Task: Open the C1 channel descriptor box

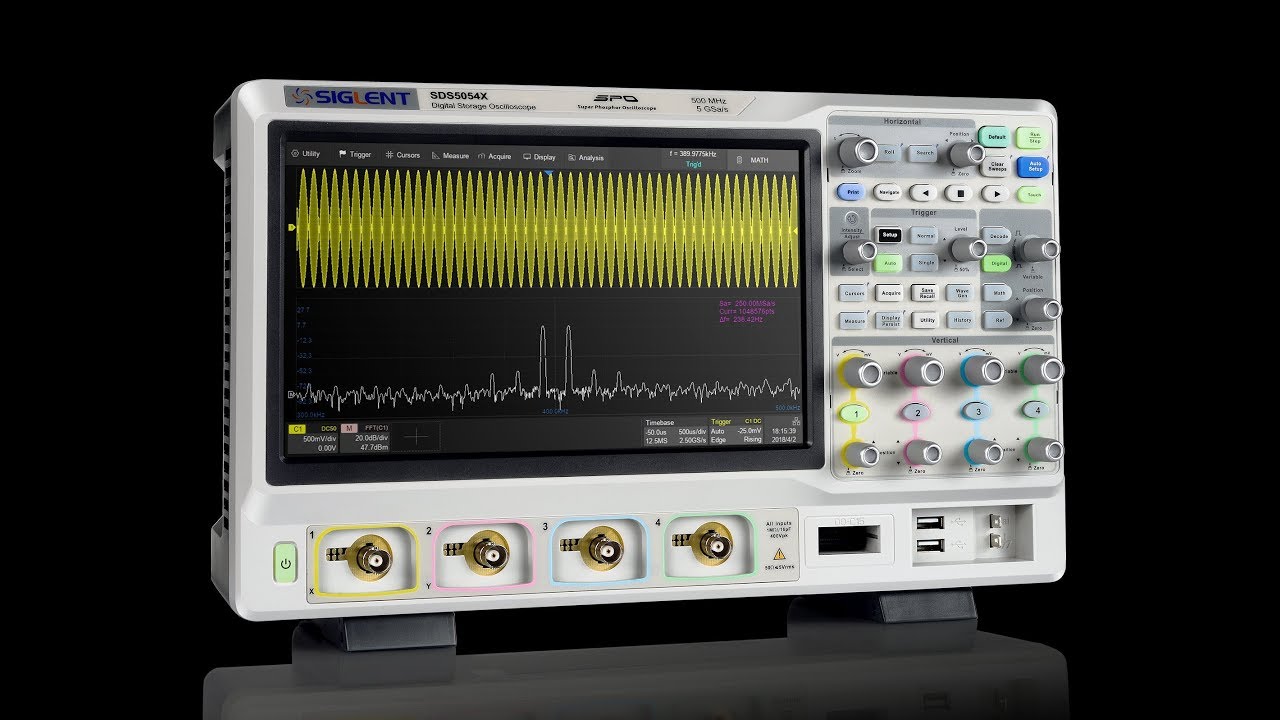Action: coord(313,438)
